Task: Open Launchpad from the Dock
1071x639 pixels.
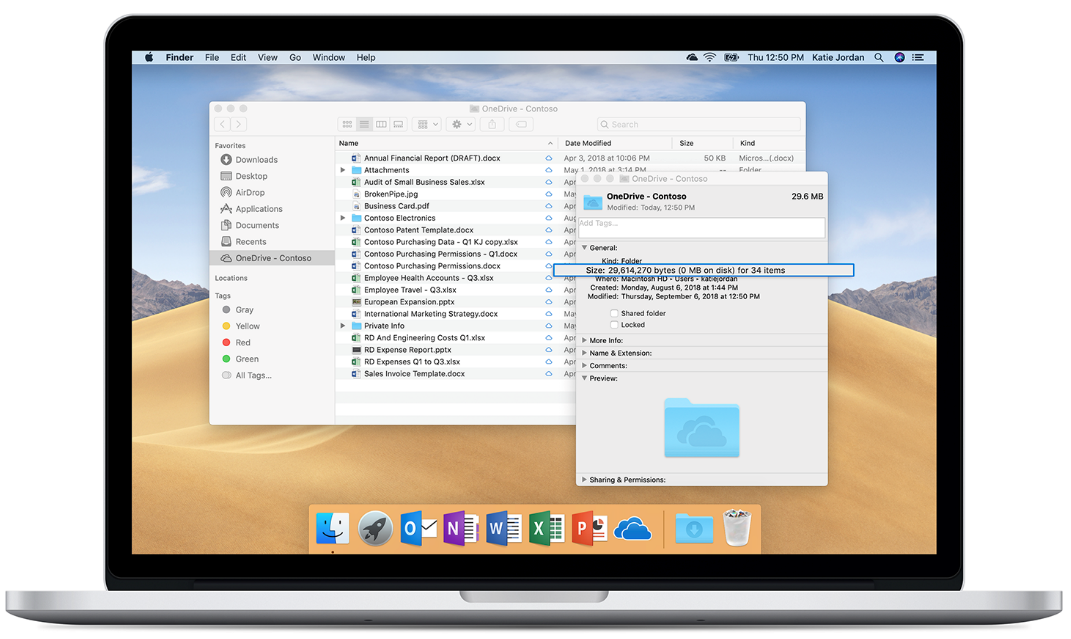Action: (x=375, y=528)
